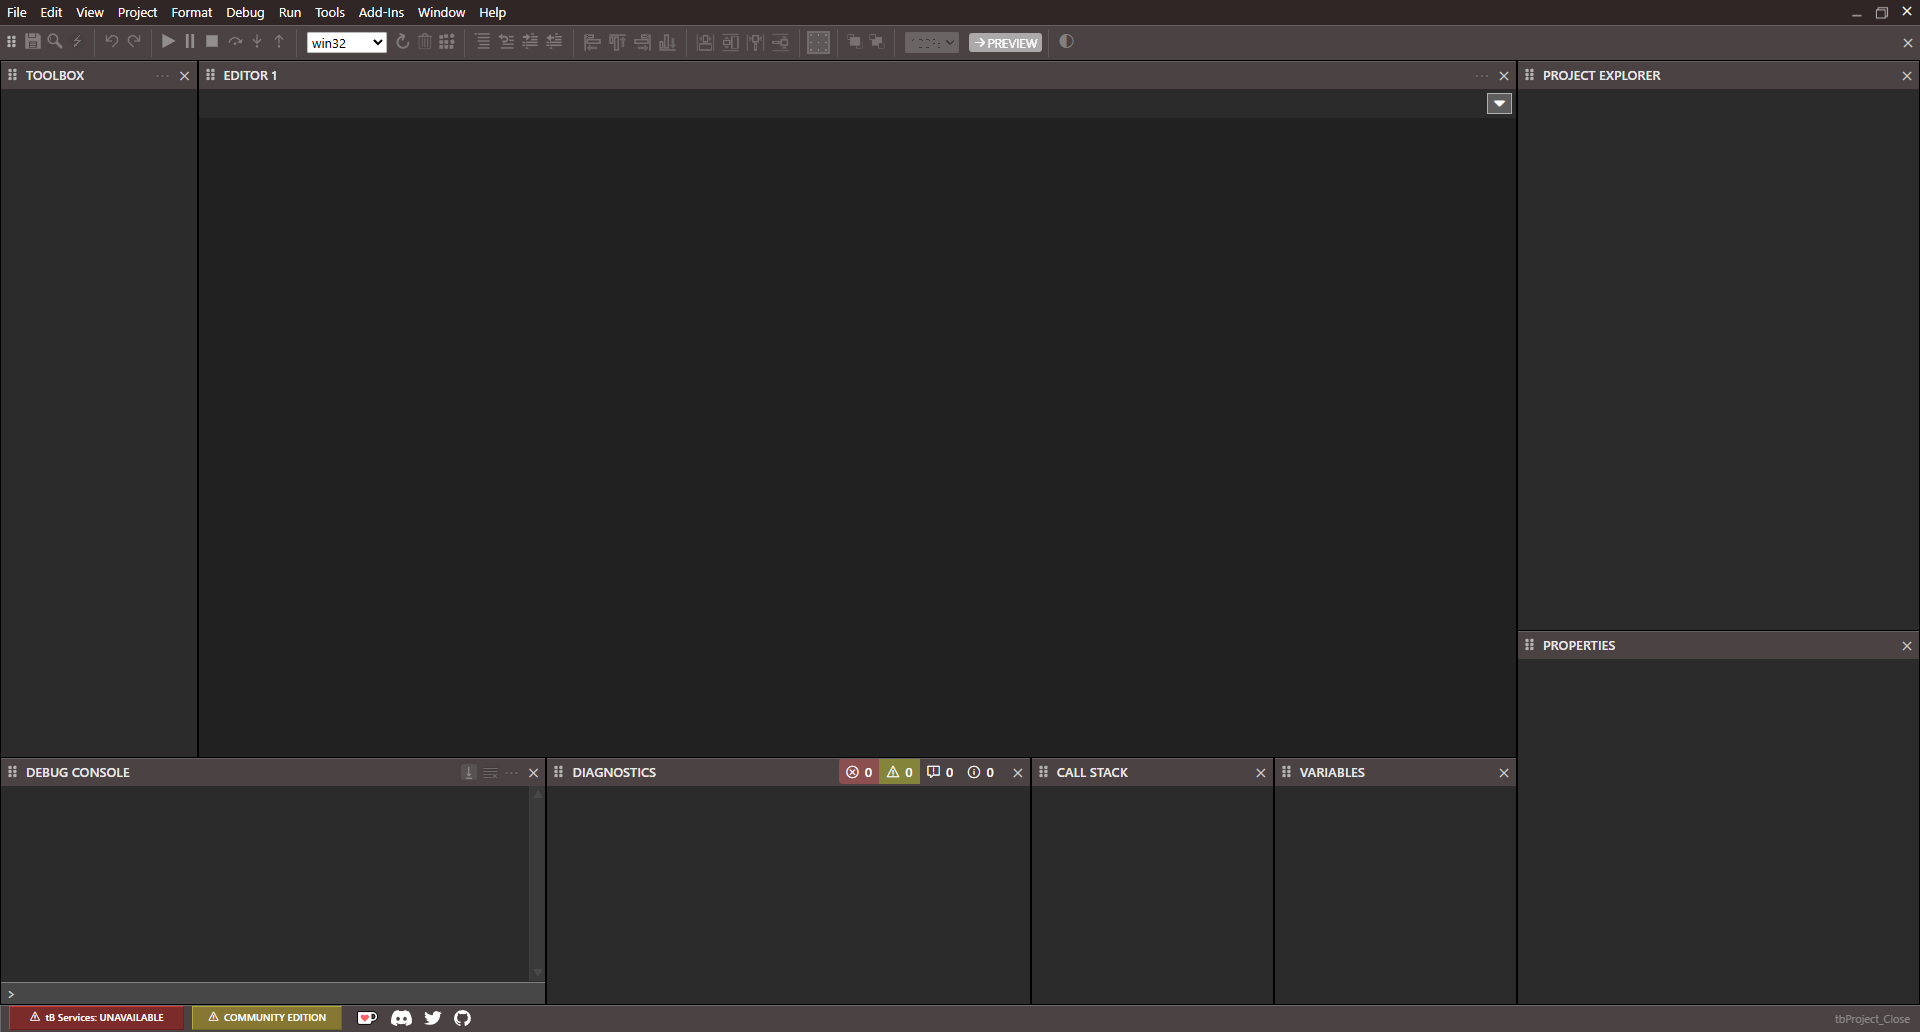Stop the running program
Screen dimensions: 1920x1032
(x=211, y=41)
